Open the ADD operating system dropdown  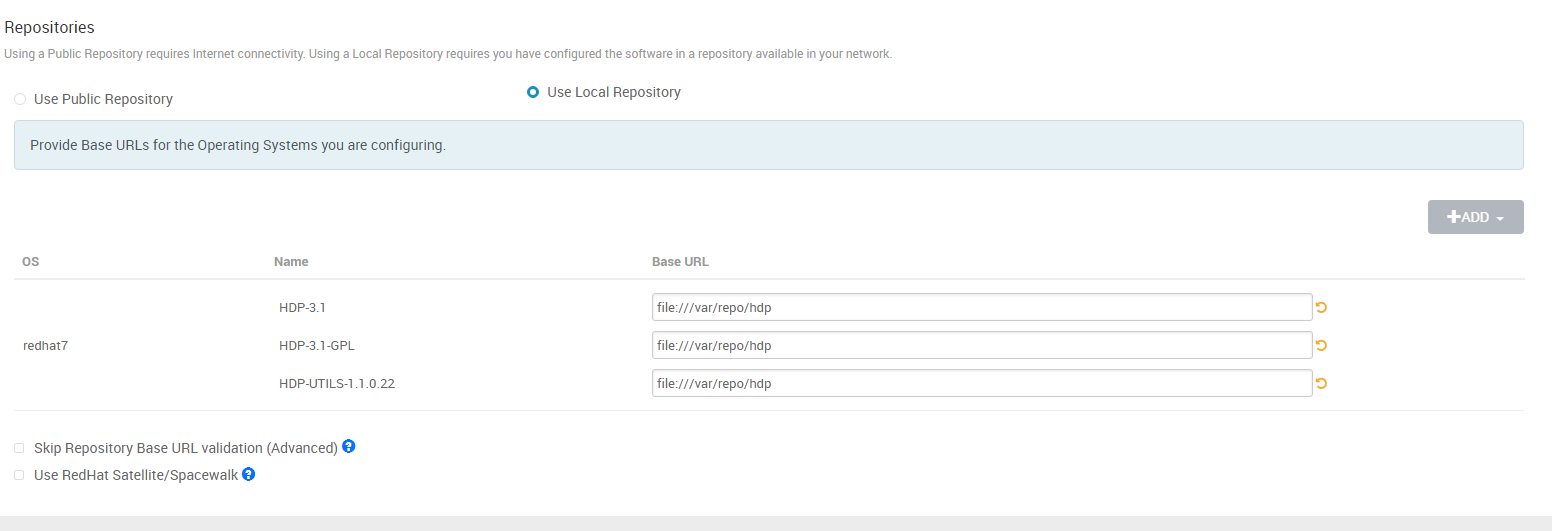(x=1475, y=217)
